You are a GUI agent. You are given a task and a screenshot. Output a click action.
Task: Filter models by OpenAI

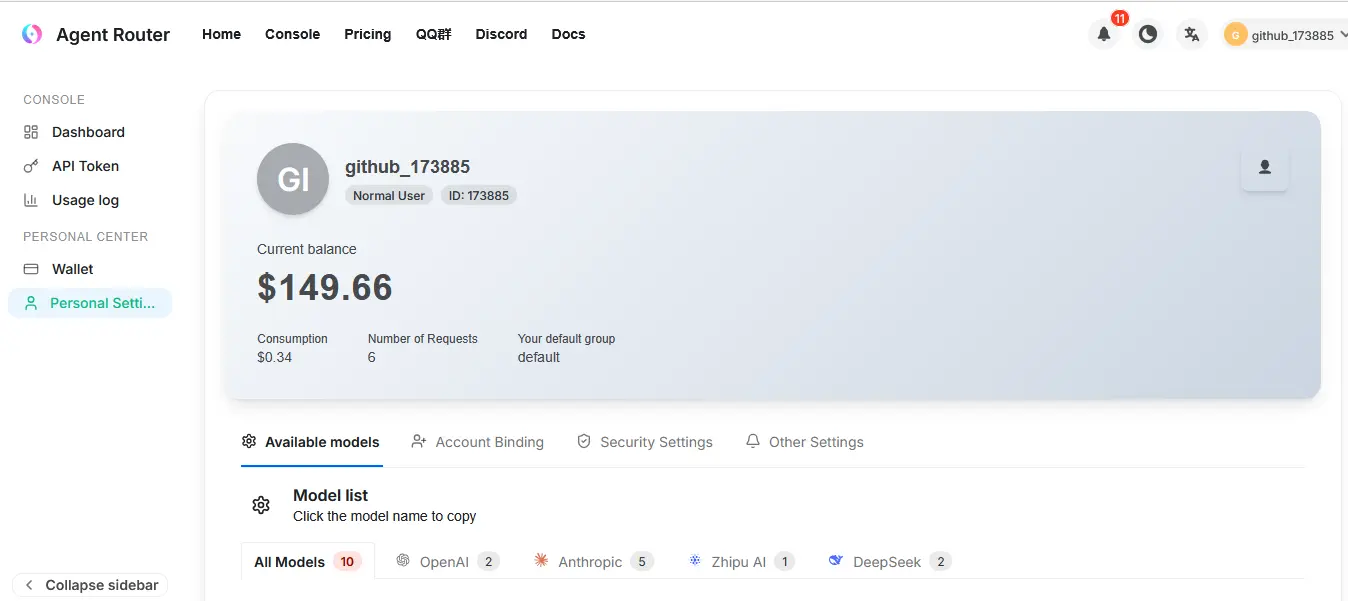448,561
